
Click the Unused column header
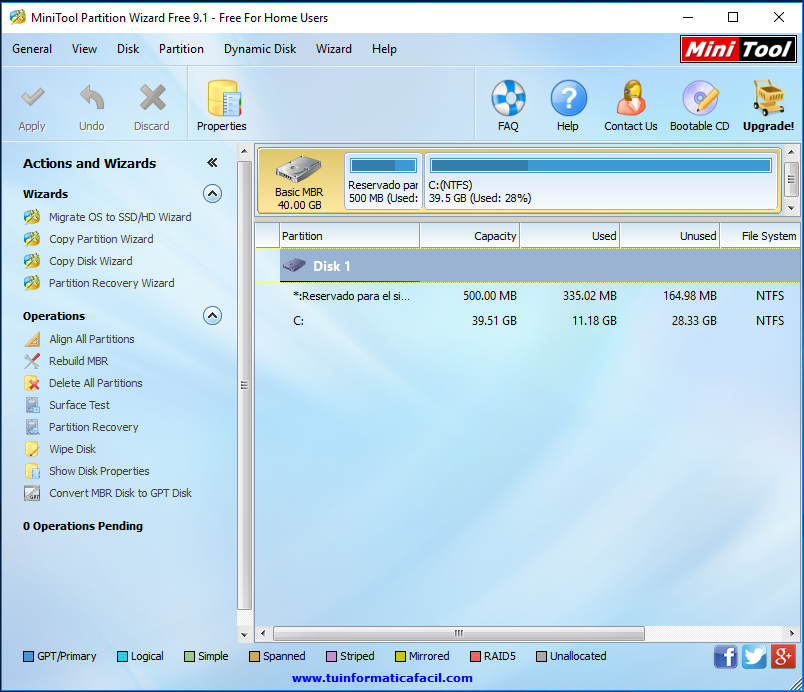(670, 236)
